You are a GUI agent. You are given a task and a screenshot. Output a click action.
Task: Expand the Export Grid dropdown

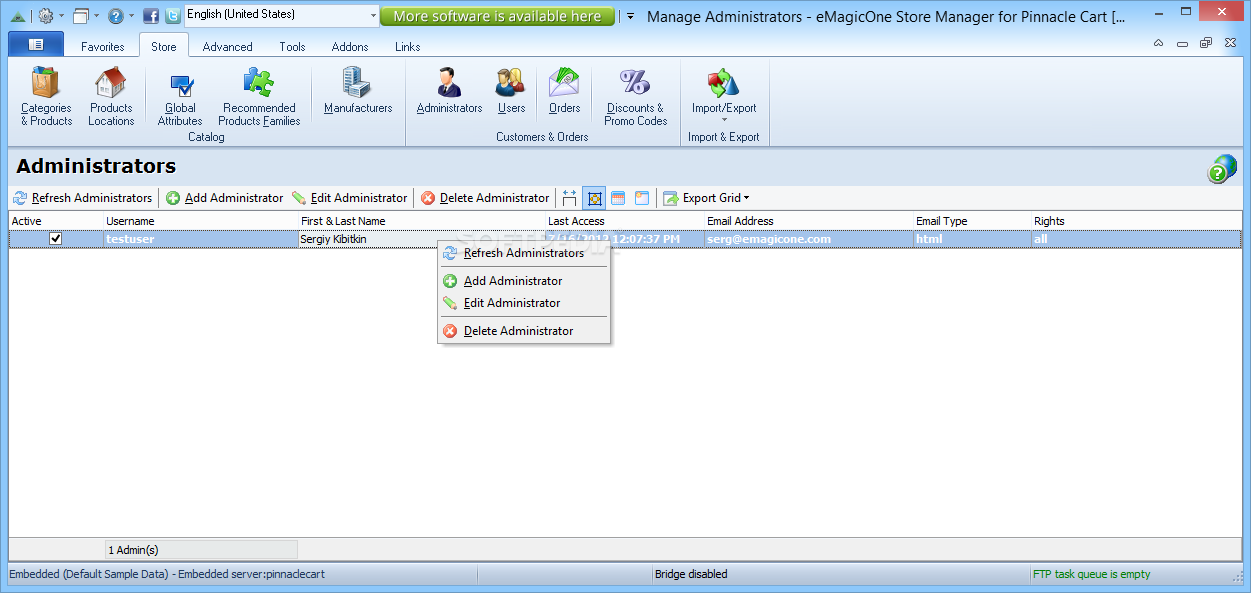point(746,198)
